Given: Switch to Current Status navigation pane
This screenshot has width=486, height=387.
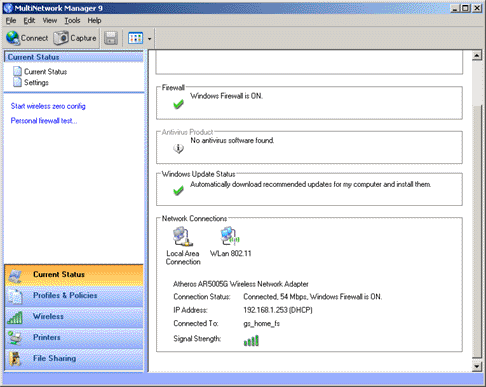Looking at the screenshot, I should (74, 275).
